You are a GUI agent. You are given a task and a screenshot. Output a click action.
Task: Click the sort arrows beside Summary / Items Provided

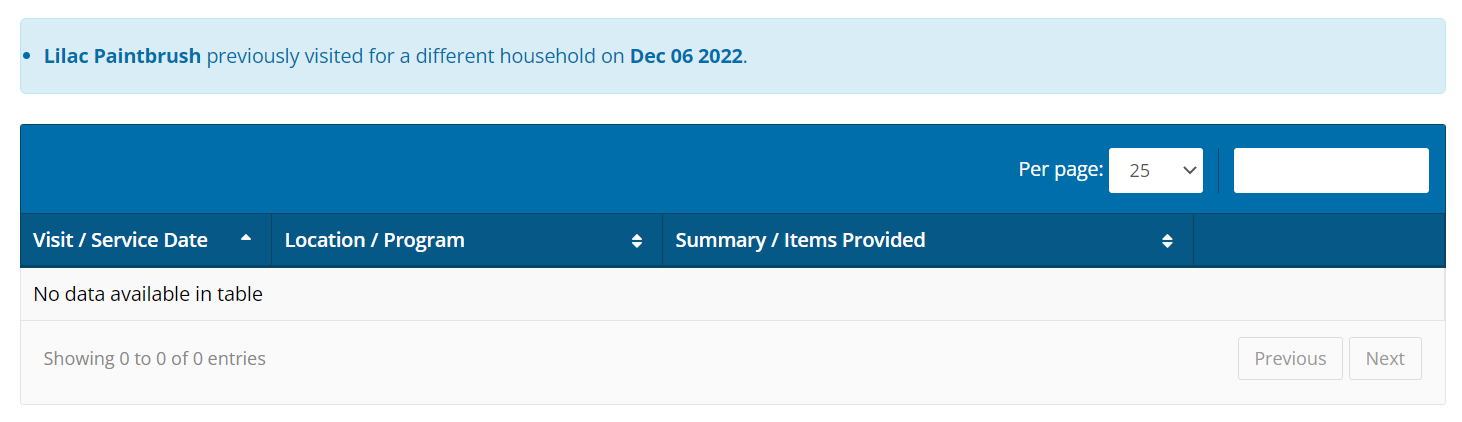click(x=1167, y=241)
